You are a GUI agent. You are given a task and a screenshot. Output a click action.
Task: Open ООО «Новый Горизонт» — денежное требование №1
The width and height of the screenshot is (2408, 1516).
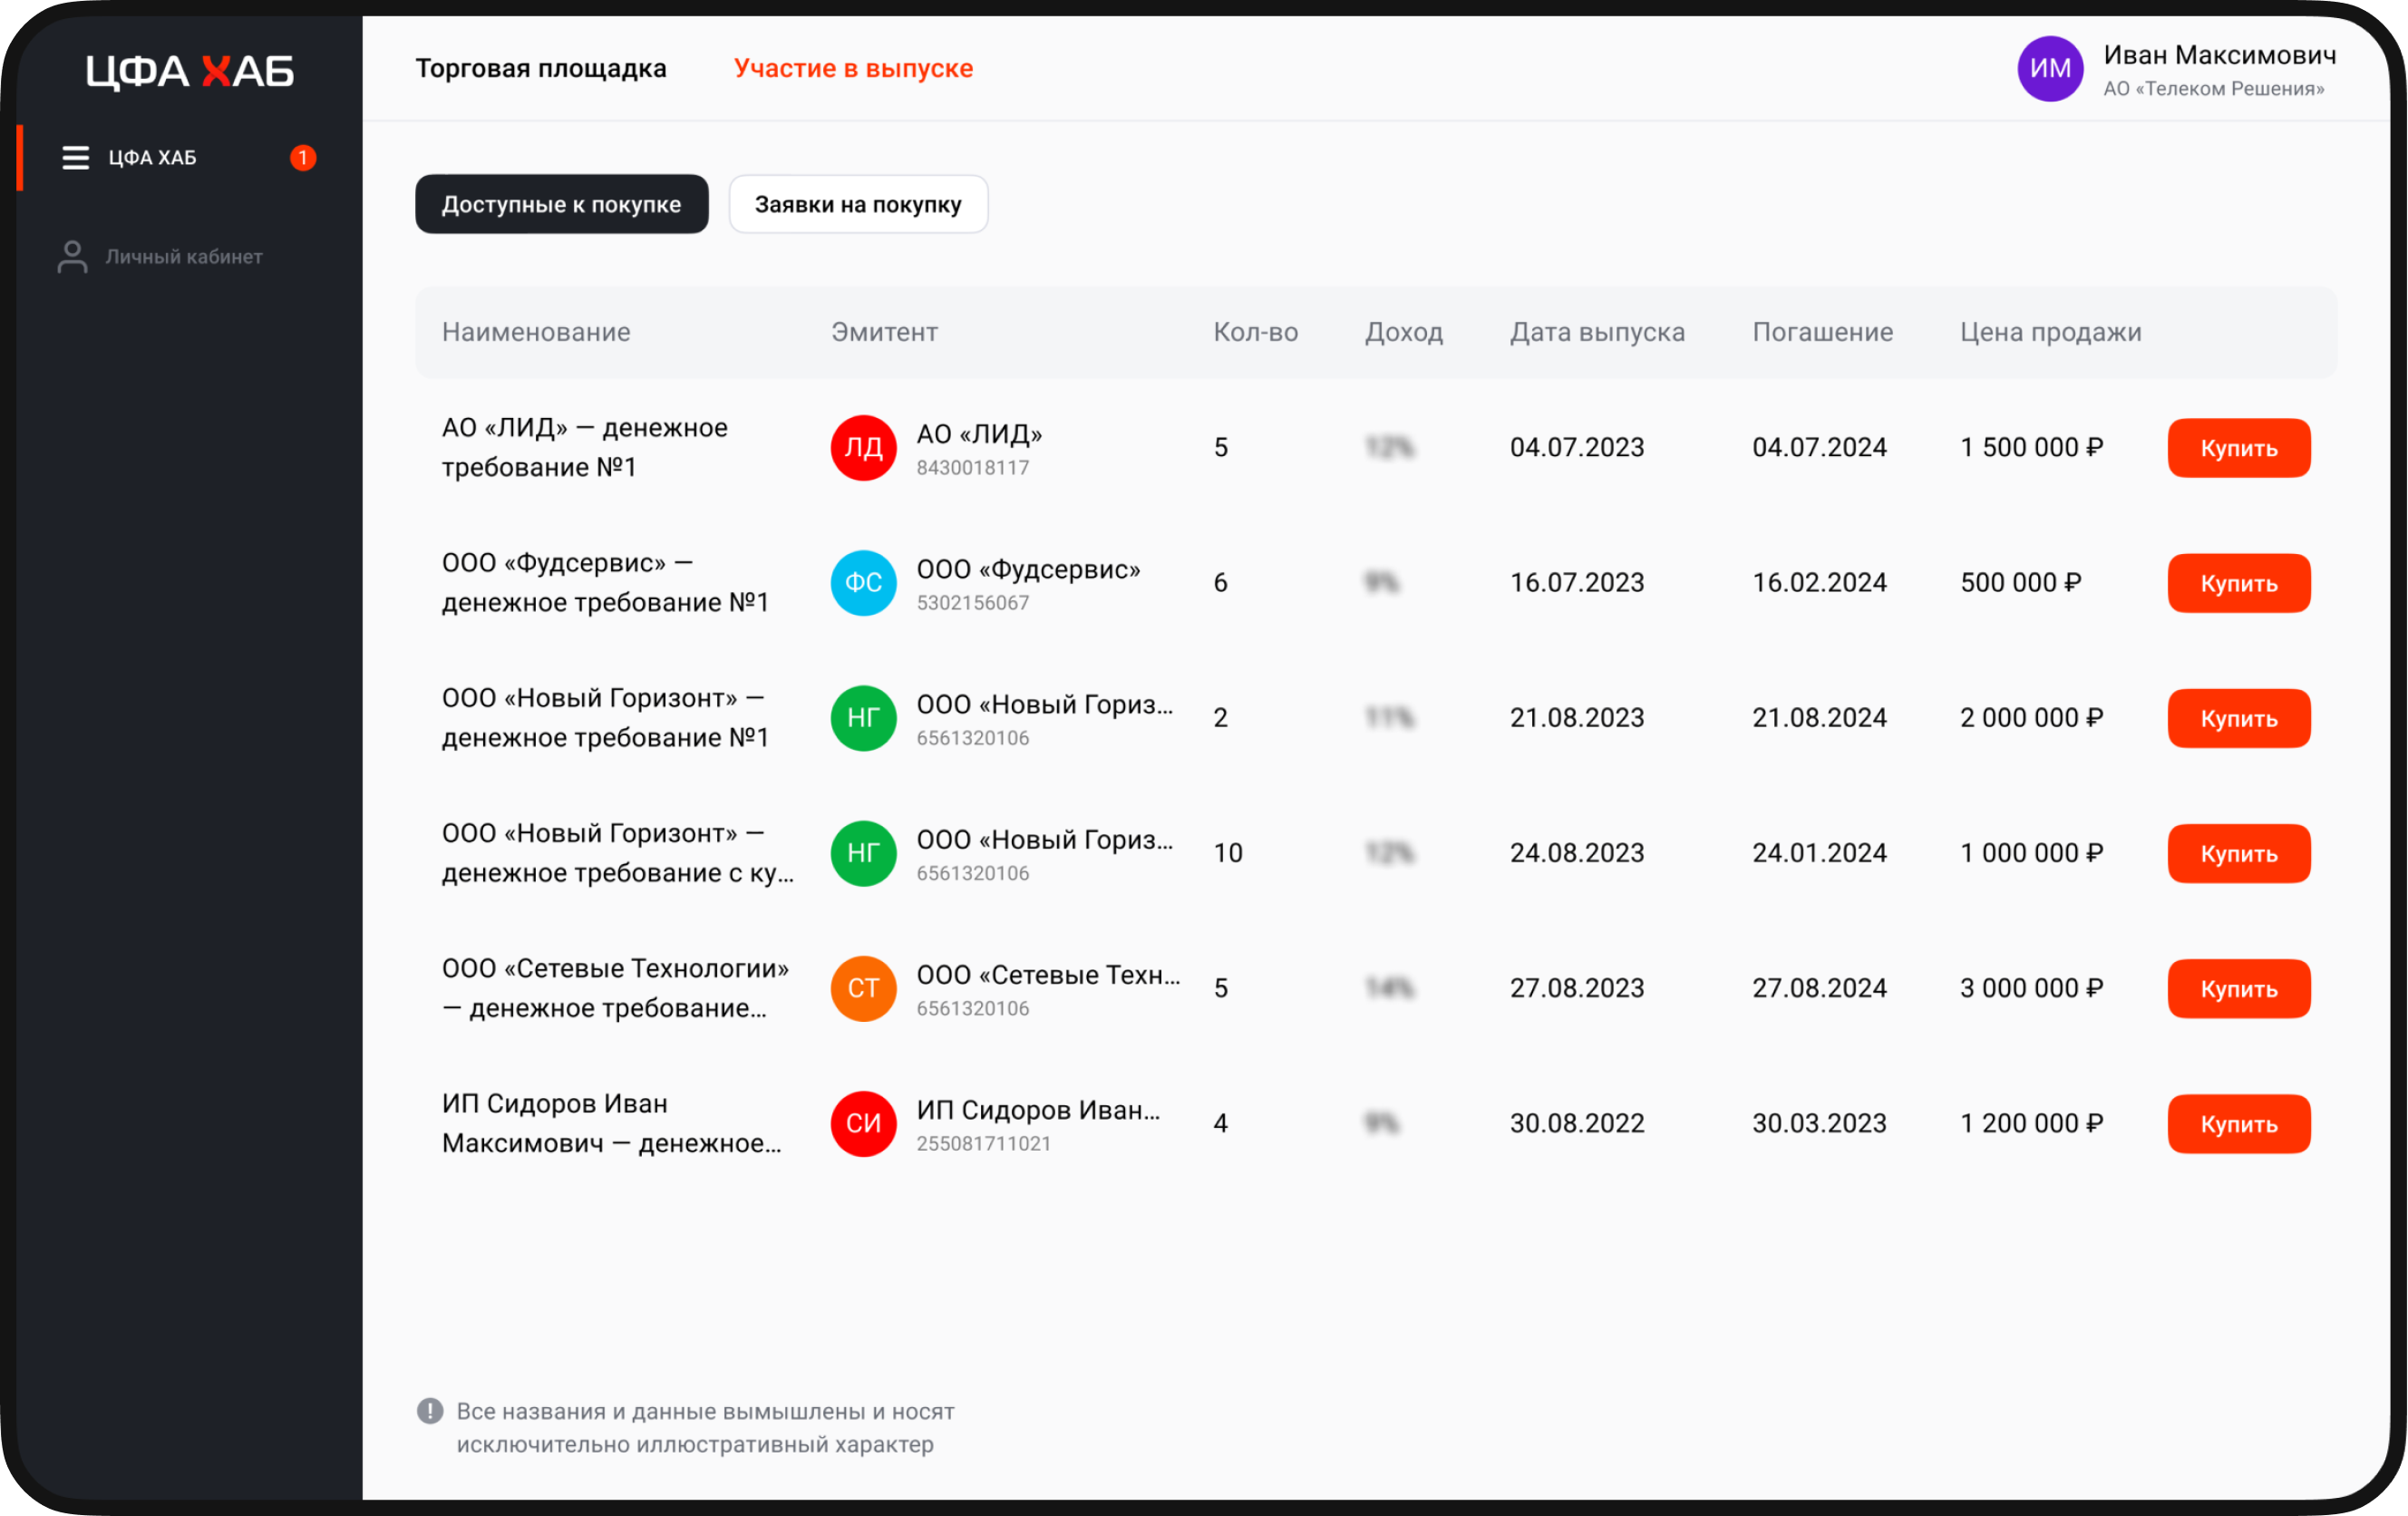(605, 718)
